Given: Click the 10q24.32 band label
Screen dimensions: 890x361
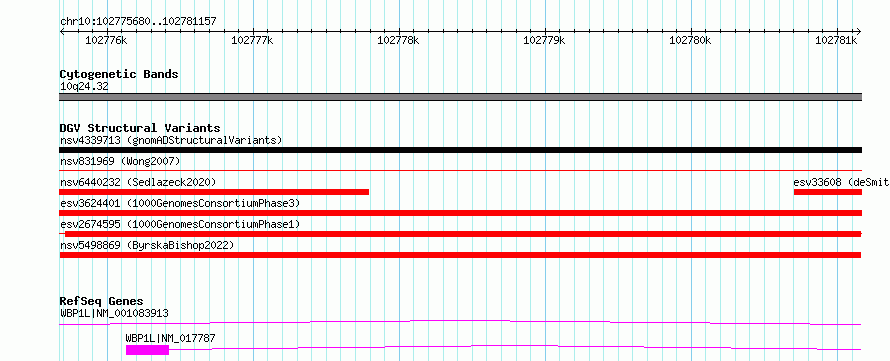Looking at the screenshot, I should pos(84,87).
